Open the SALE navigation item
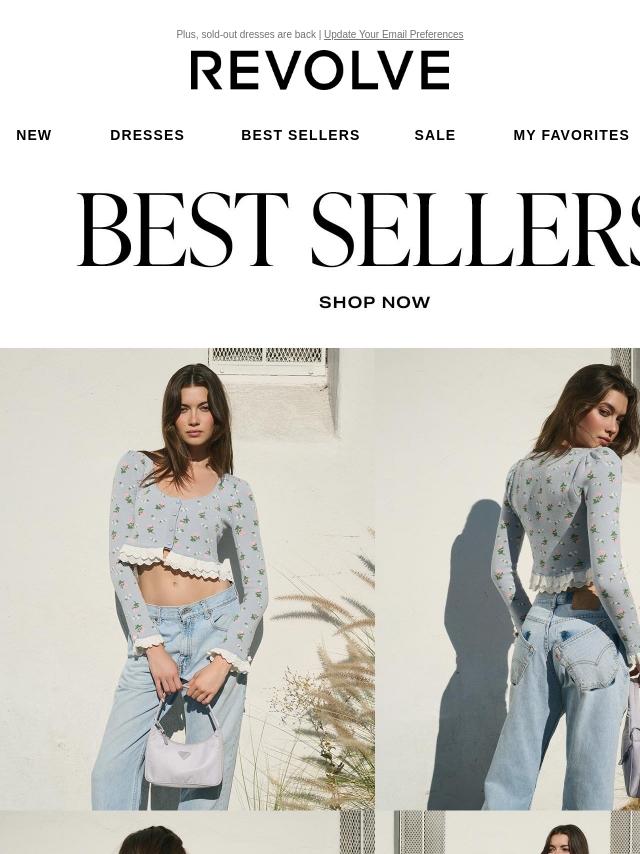 pyautogui.click(x=435, y=135)
